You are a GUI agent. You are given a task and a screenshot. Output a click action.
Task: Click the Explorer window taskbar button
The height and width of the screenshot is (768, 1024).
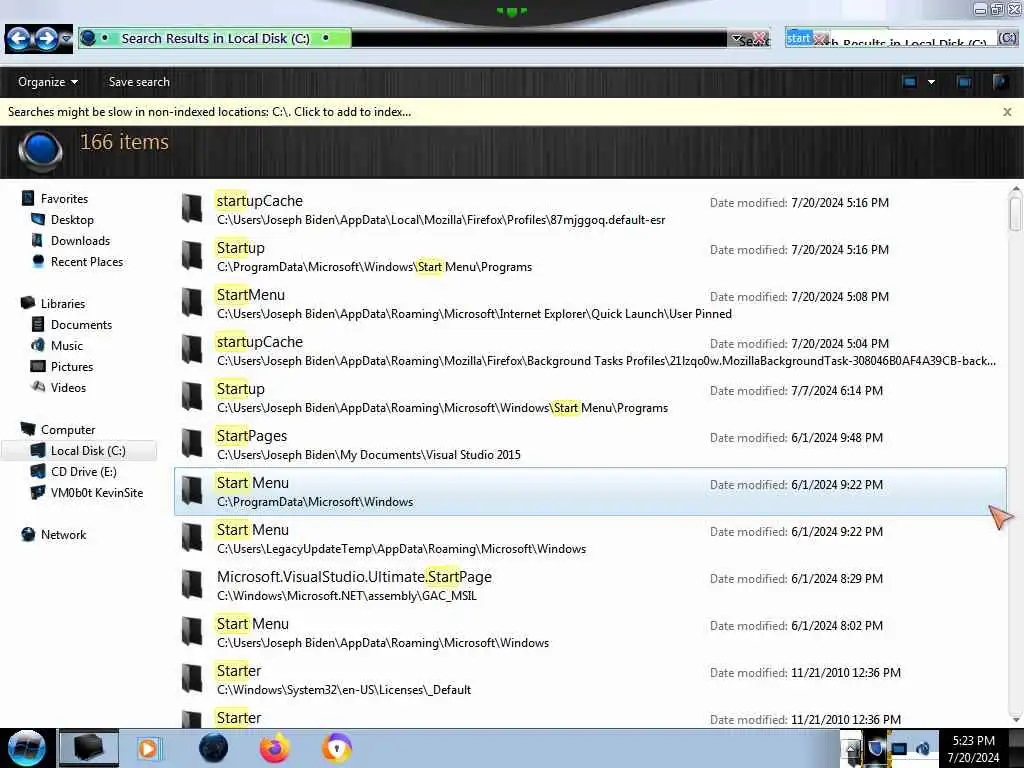tap(89, 748)
